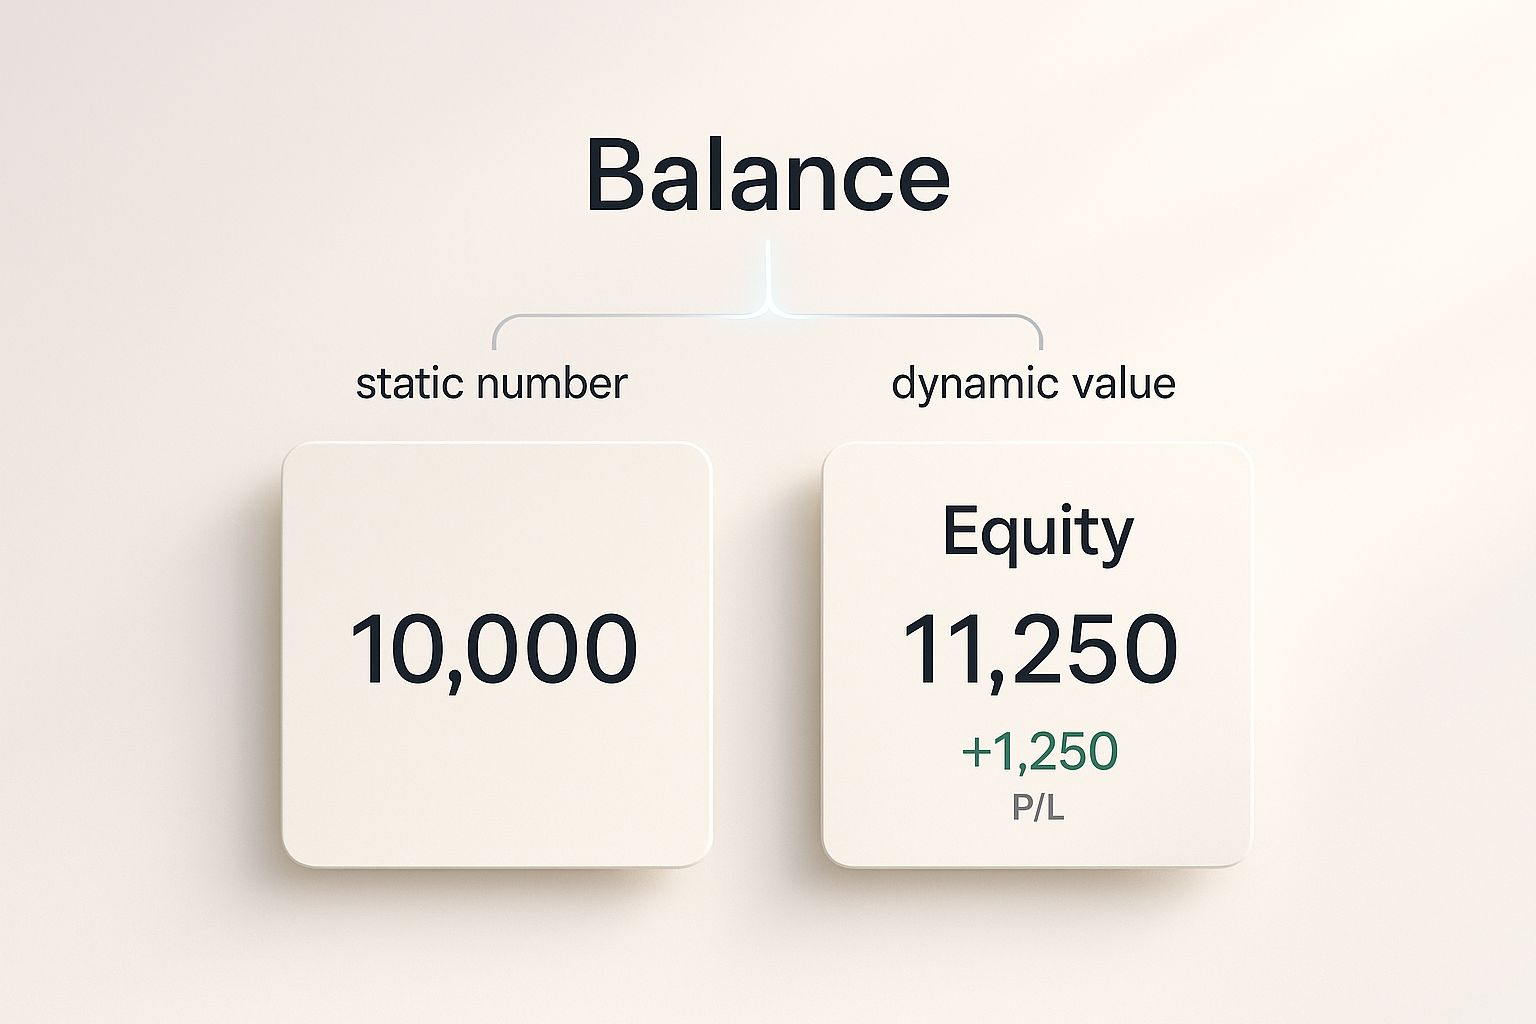Viewport: 1536px width, 1024px height.
Task: Click the right end of the bracket line
Action: [x=1040, y=336]
